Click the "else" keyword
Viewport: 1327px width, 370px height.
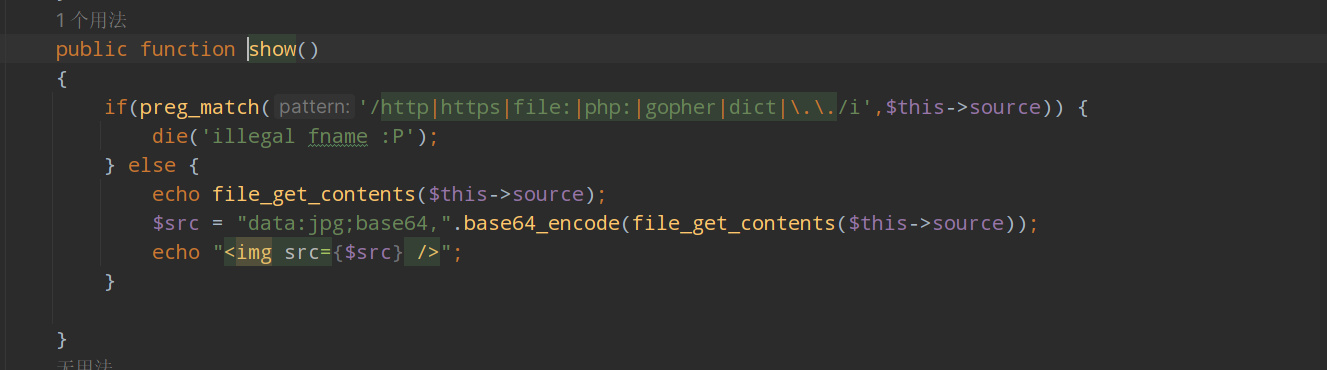click(x=152, y=165)
